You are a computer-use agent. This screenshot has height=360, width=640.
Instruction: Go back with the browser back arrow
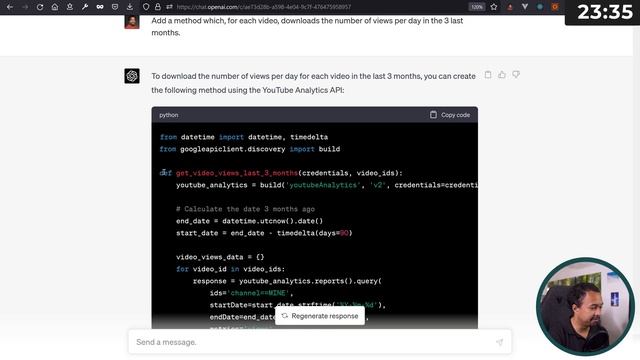tap(10, 7)
